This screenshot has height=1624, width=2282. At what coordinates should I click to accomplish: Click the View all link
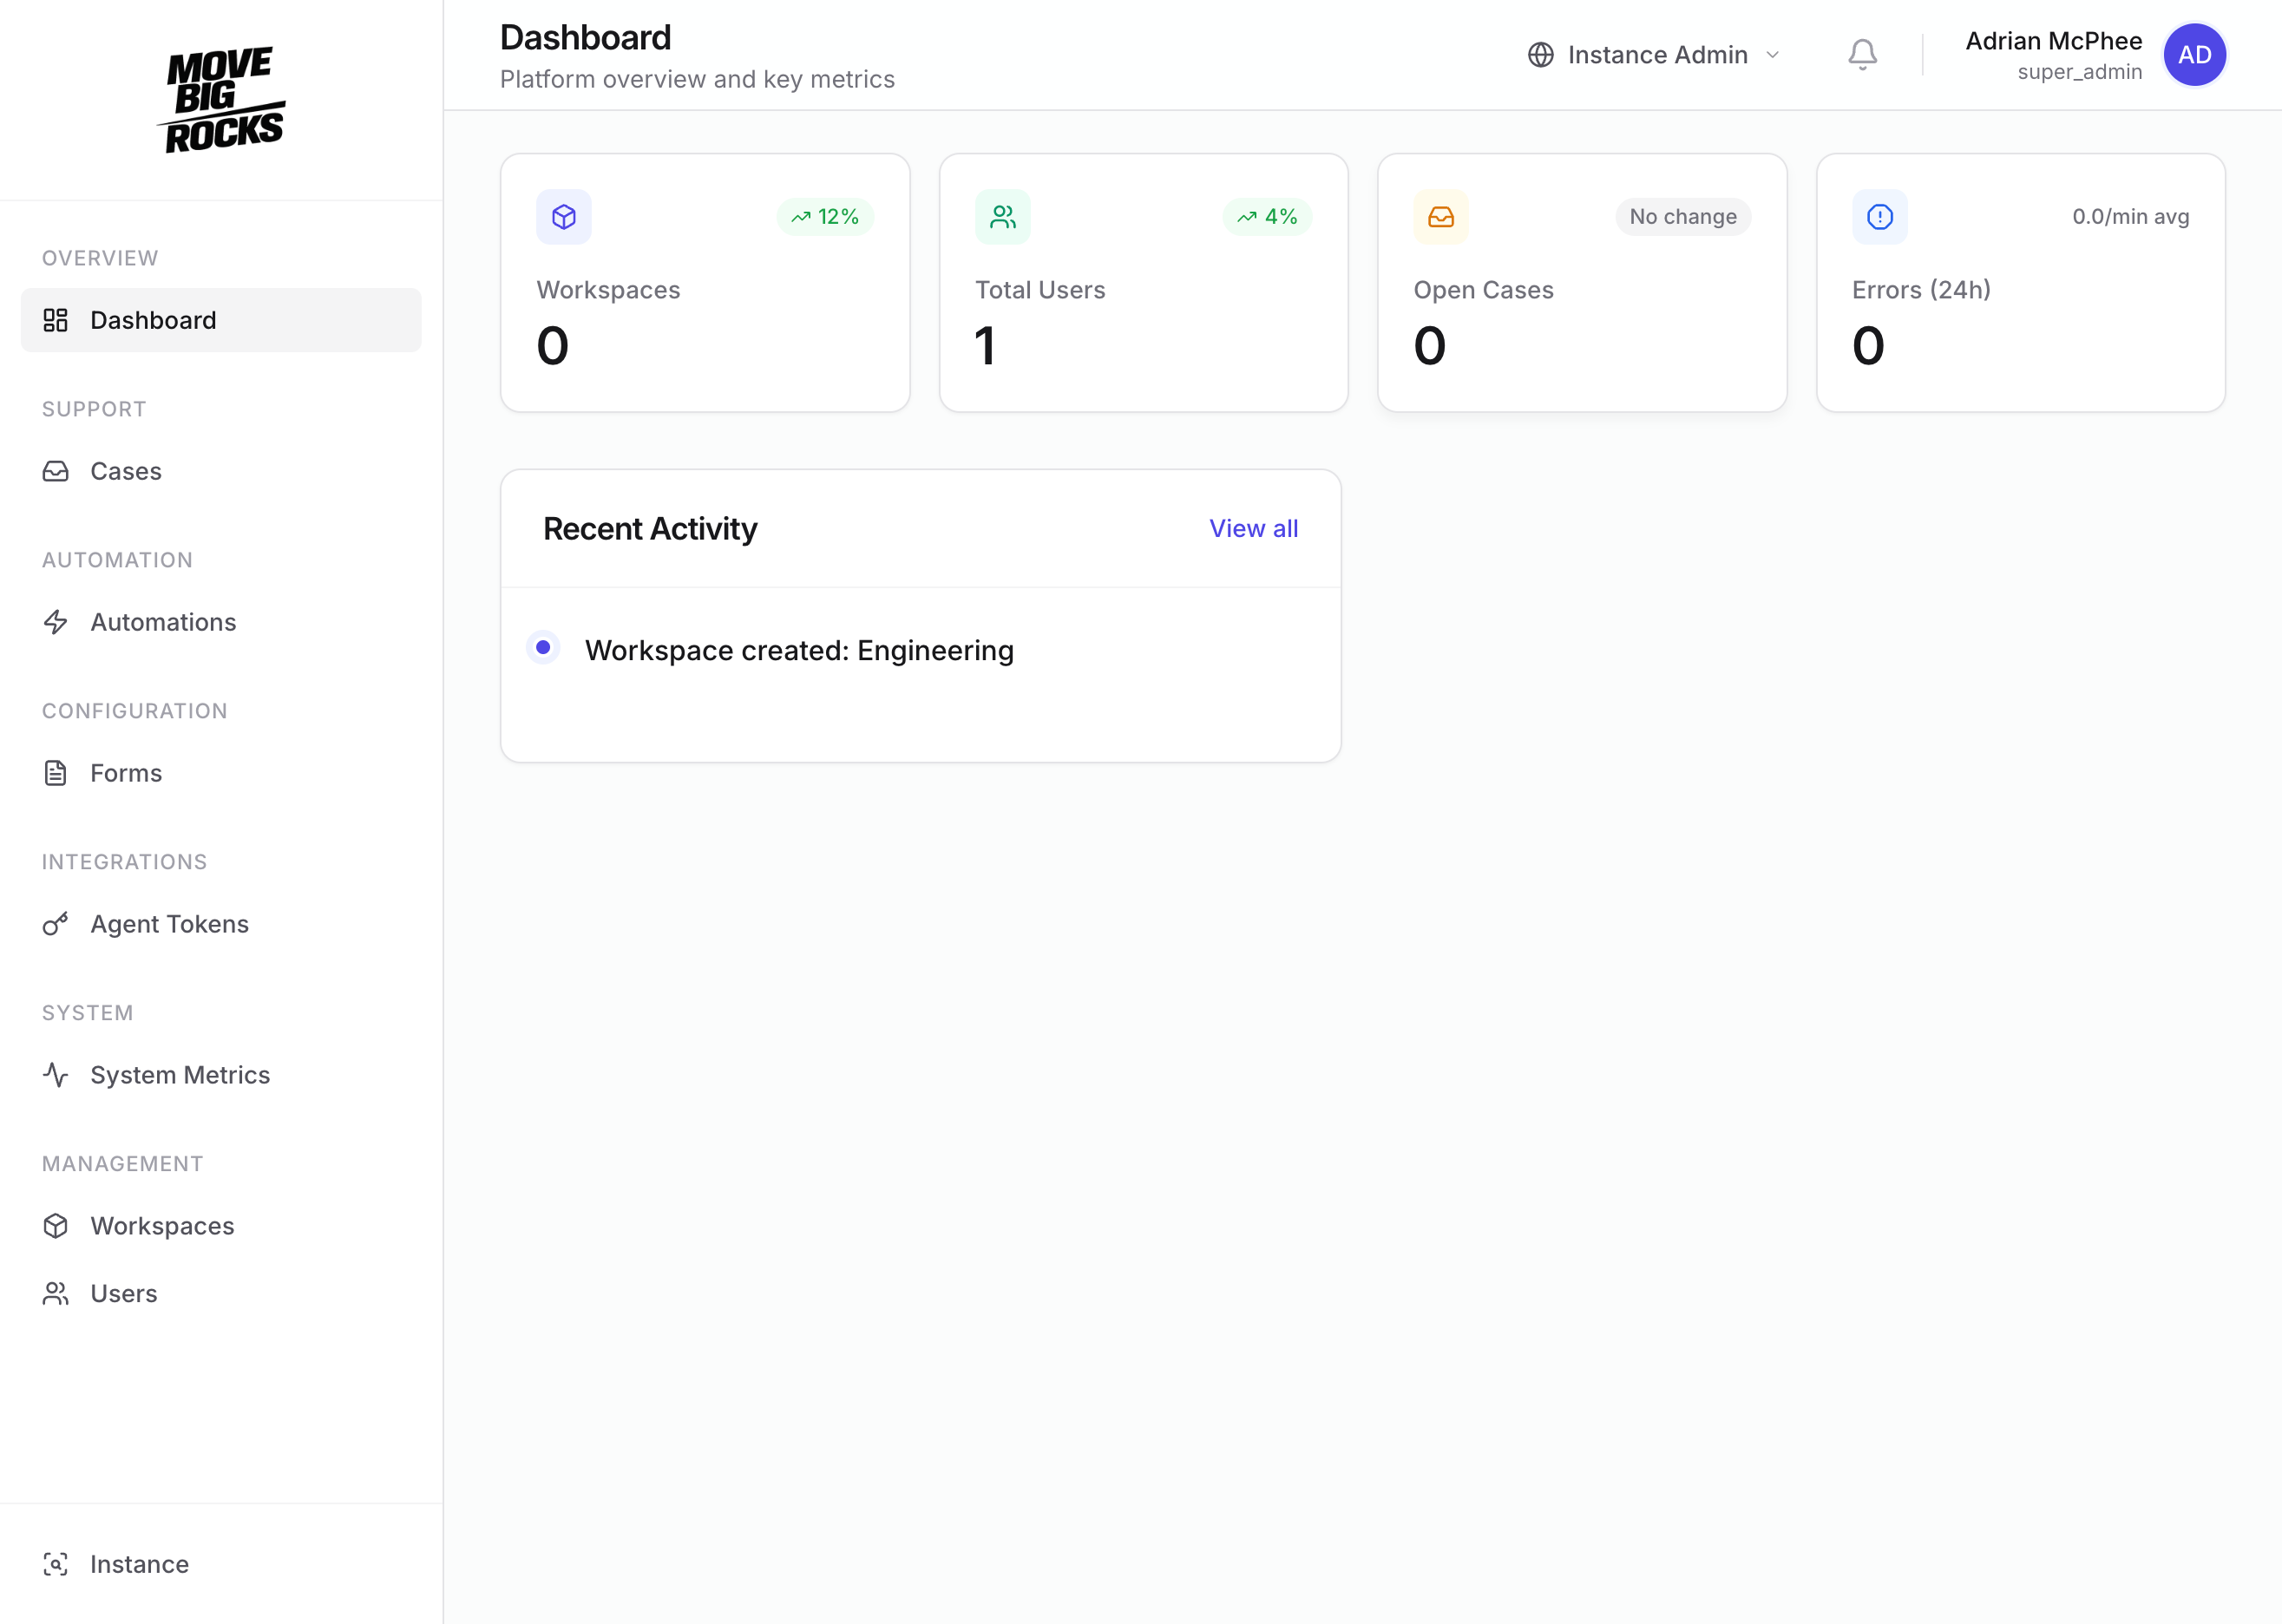pos(1253,529)
